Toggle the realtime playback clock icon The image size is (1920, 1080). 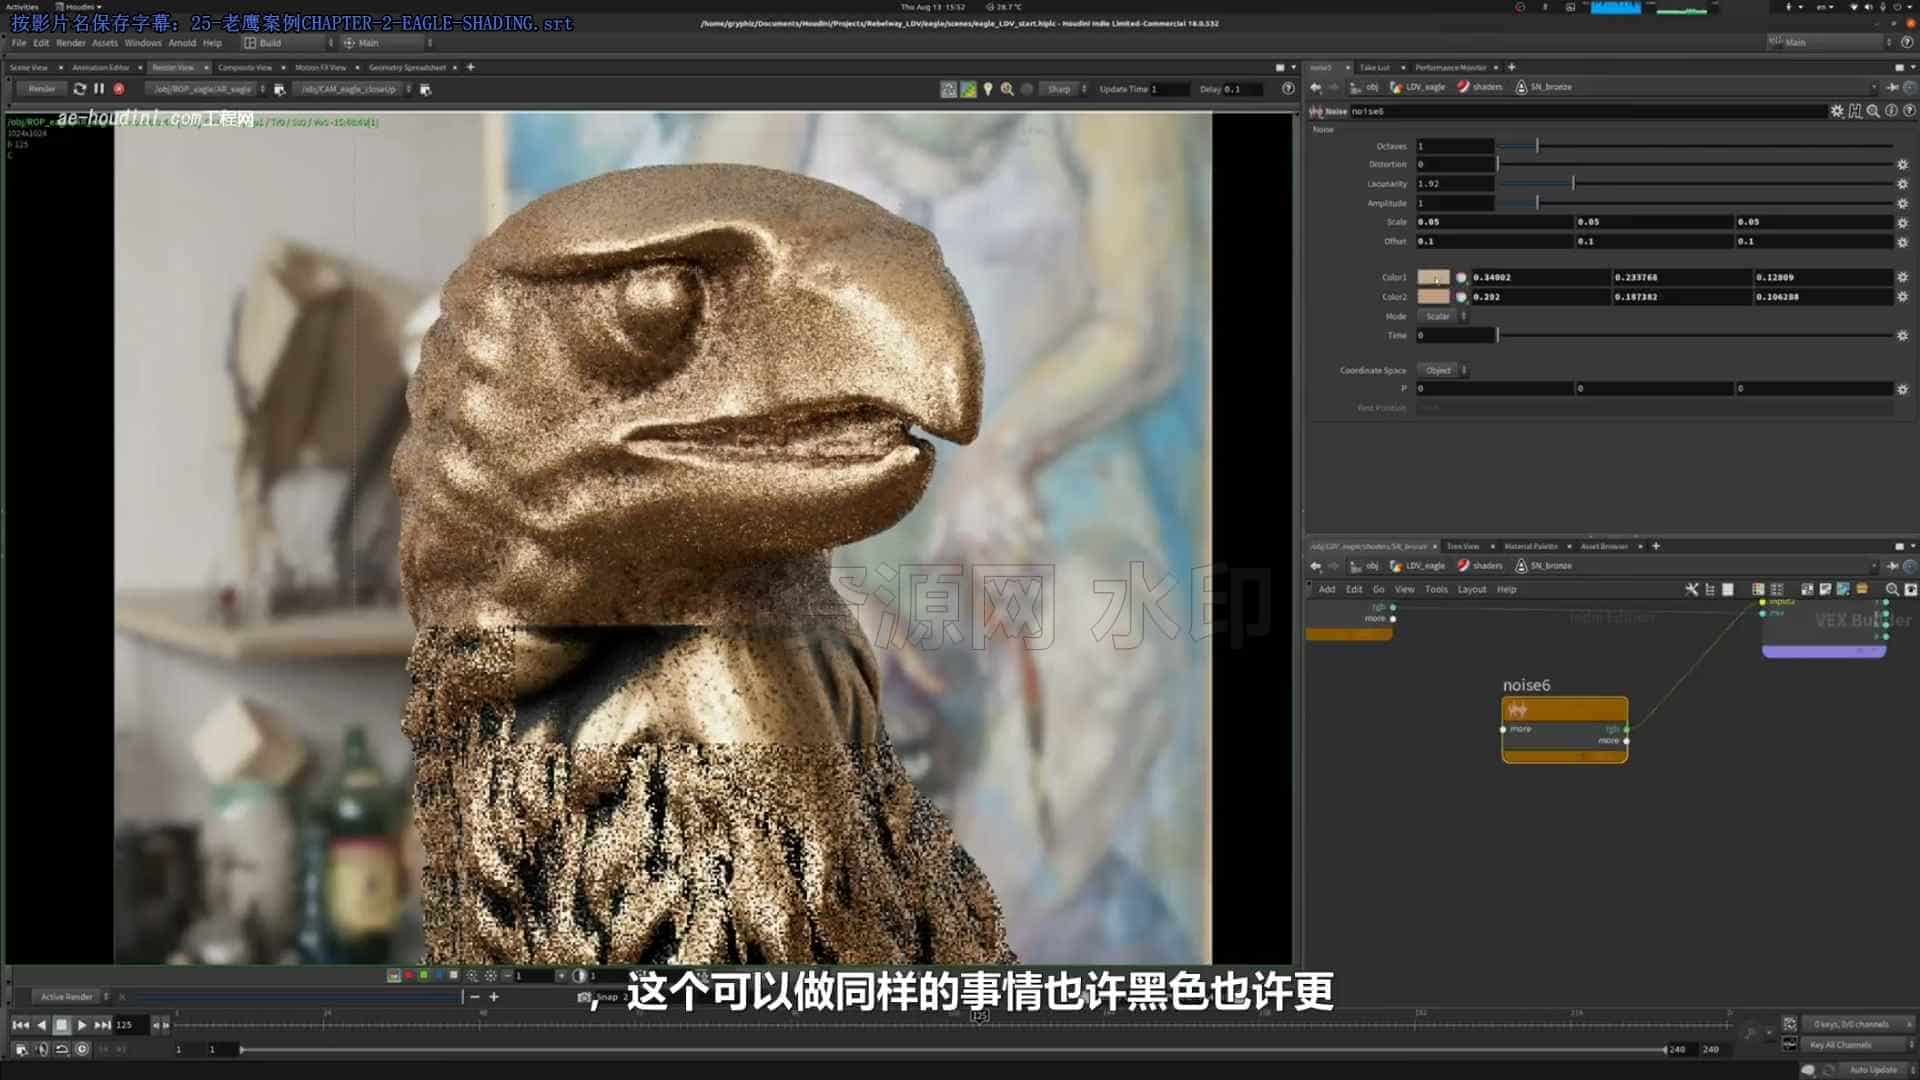(x=82, y=1049)
